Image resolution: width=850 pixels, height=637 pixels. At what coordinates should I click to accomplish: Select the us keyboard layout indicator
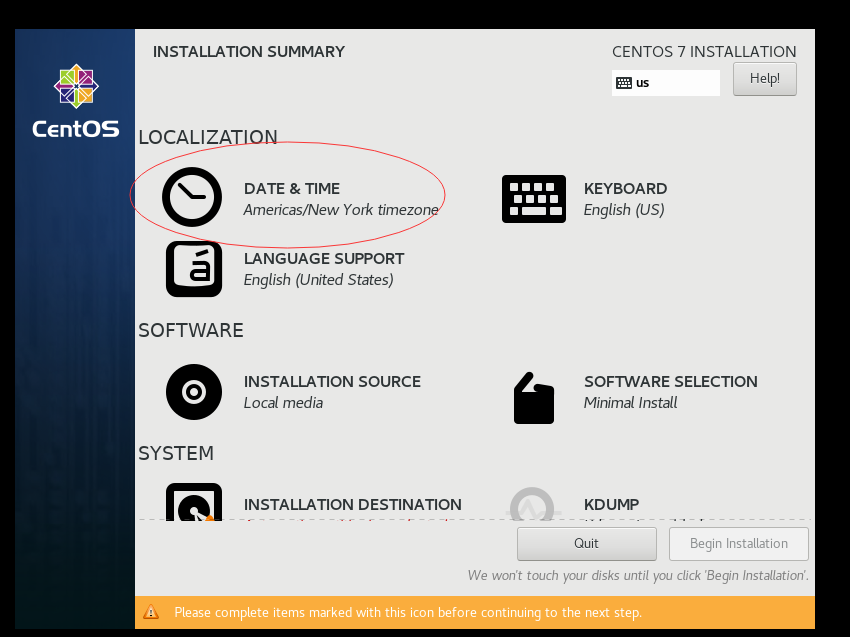pyautogui.click(x=666, y=83)
